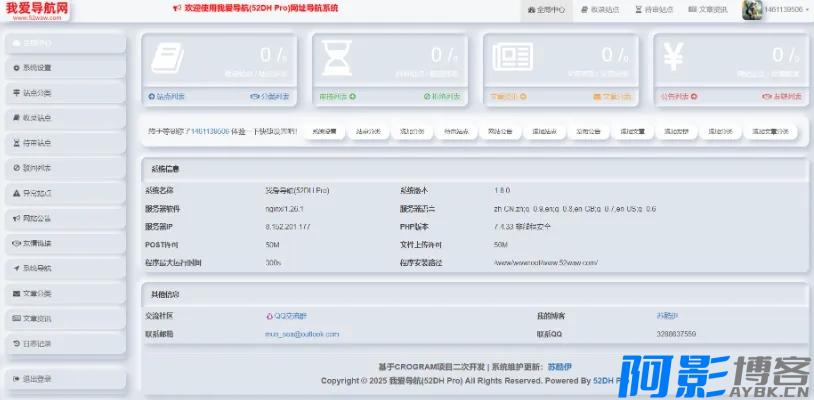The height and width of the screenshot is (400, 814).
Task: Click the 添加友链 quick-access button
Action: click(x=676, y=132)
